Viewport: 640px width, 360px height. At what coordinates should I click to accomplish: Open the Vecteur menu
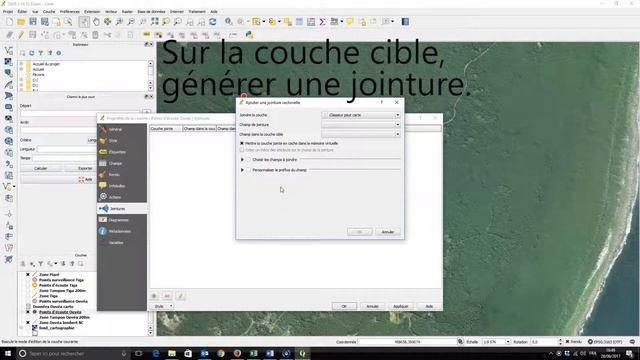111,12
